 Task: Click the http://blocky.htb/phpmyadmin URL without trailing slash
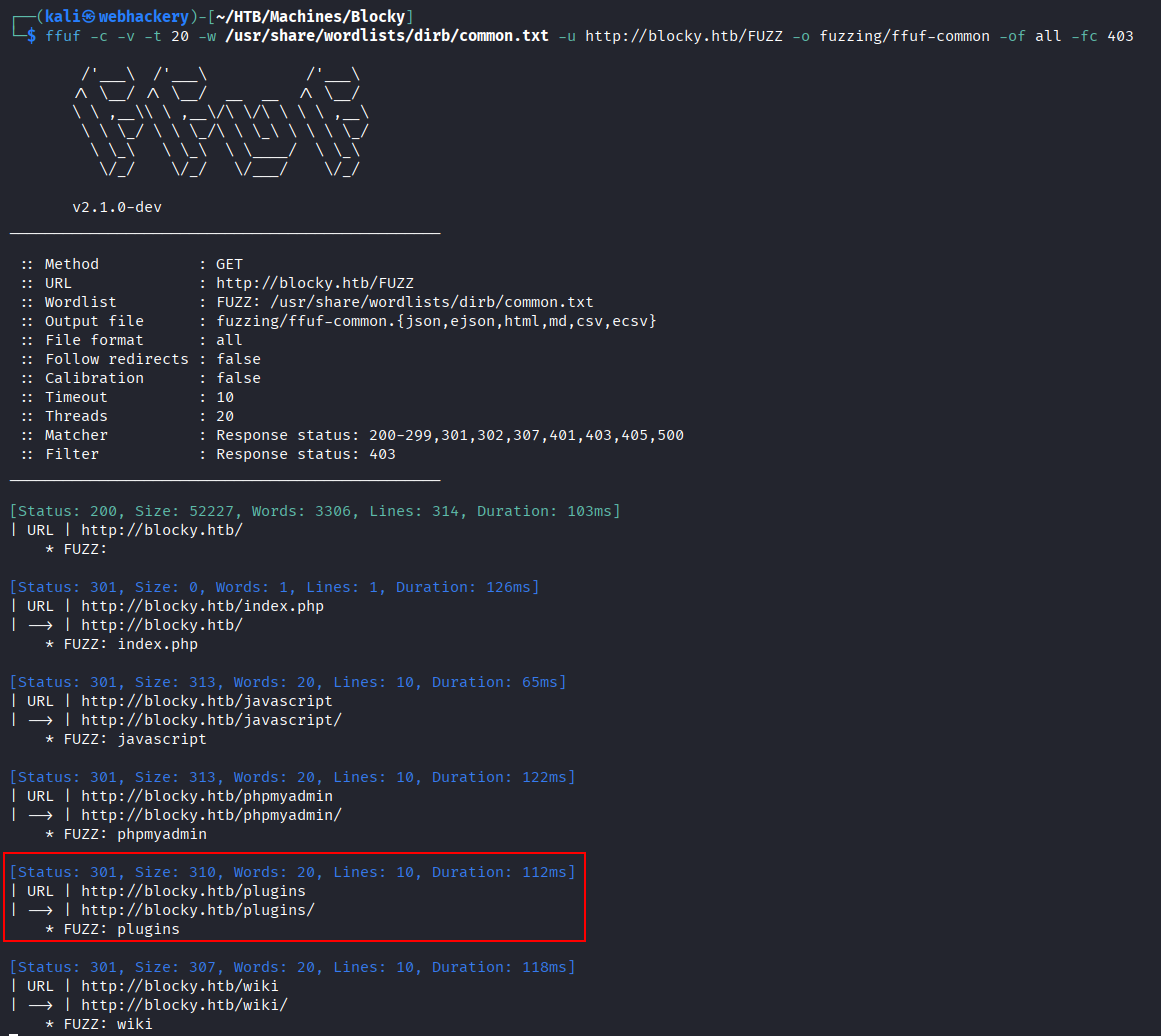pyautogui.click(x=206, y=796)
